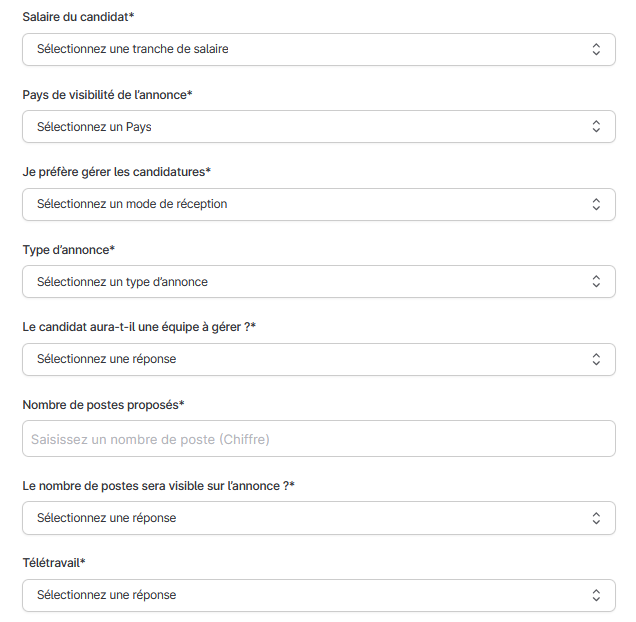Viewport: 636px width, 622px height.
Task: Click the up-down chevron in the Pays select
Action: [x=596, y=127]
